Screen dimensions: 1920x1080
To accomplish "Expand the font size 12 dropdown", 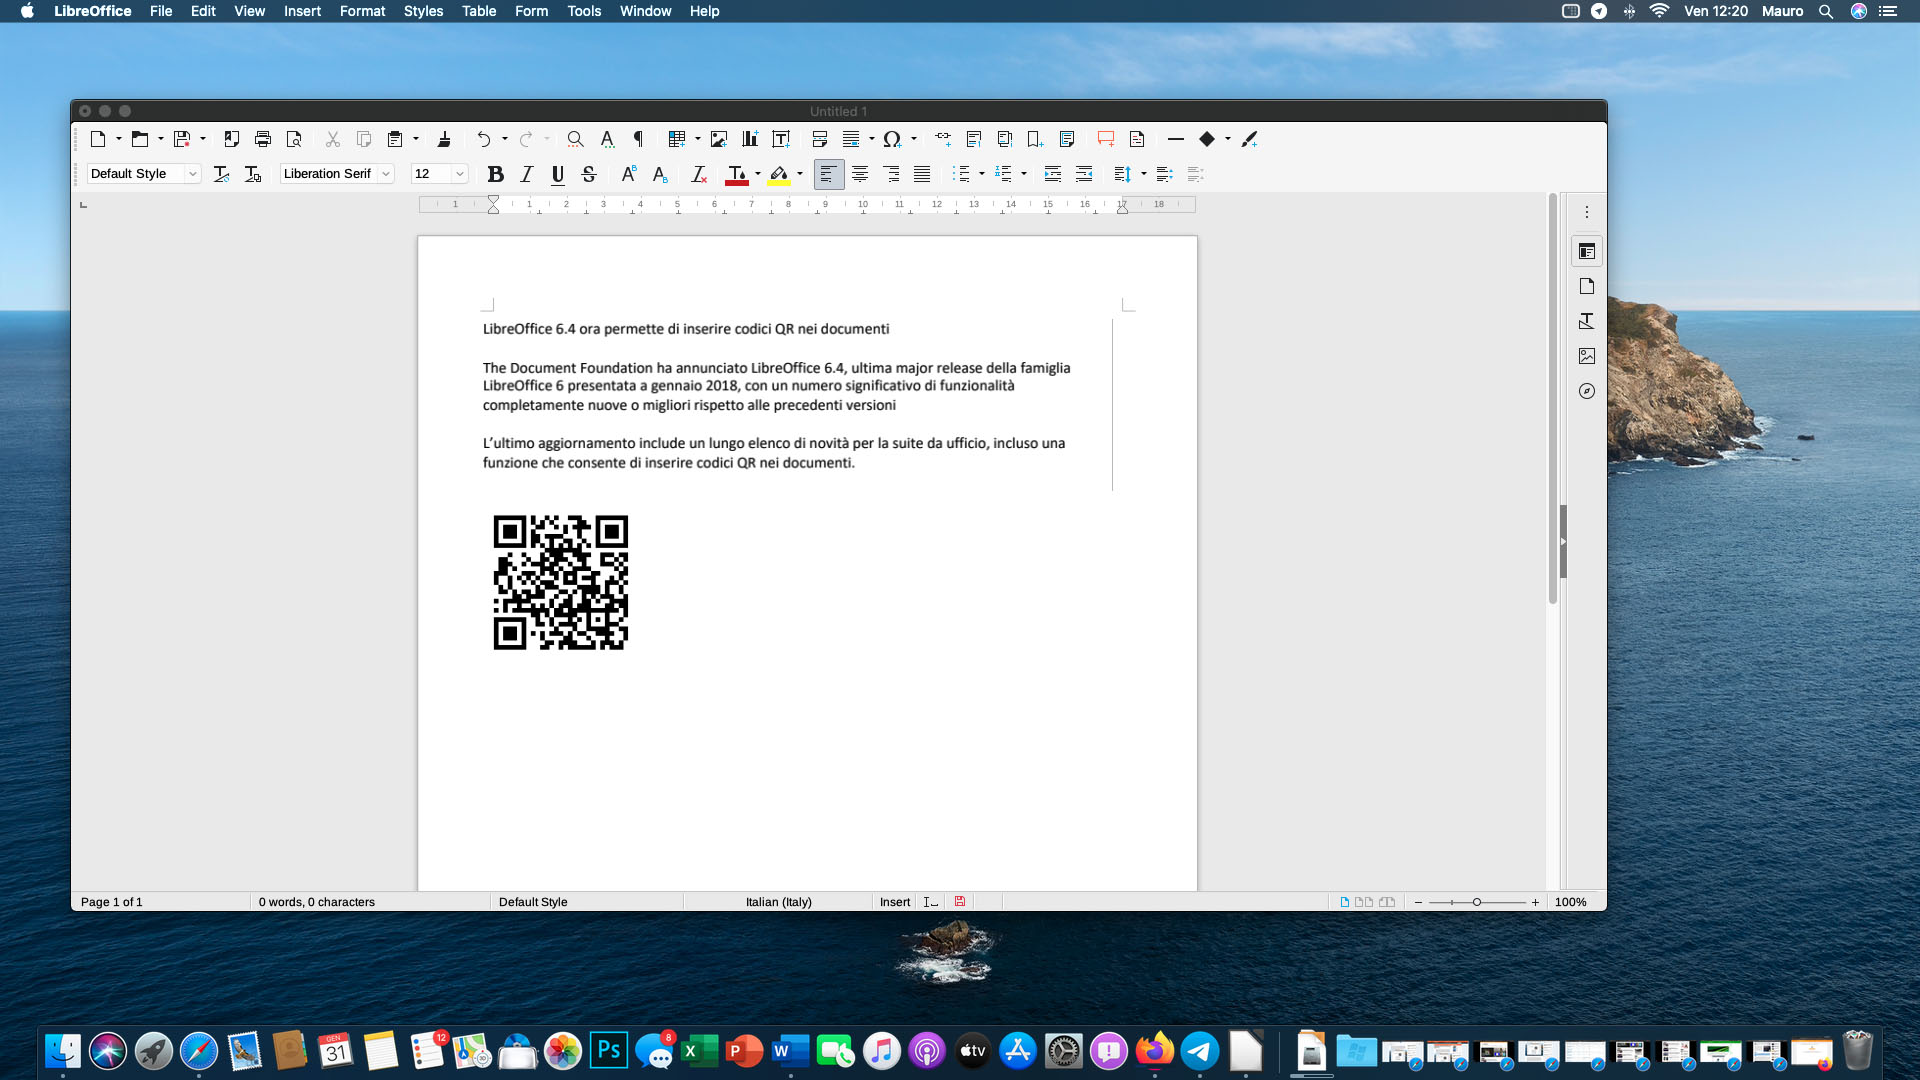I will click(460, 174).
